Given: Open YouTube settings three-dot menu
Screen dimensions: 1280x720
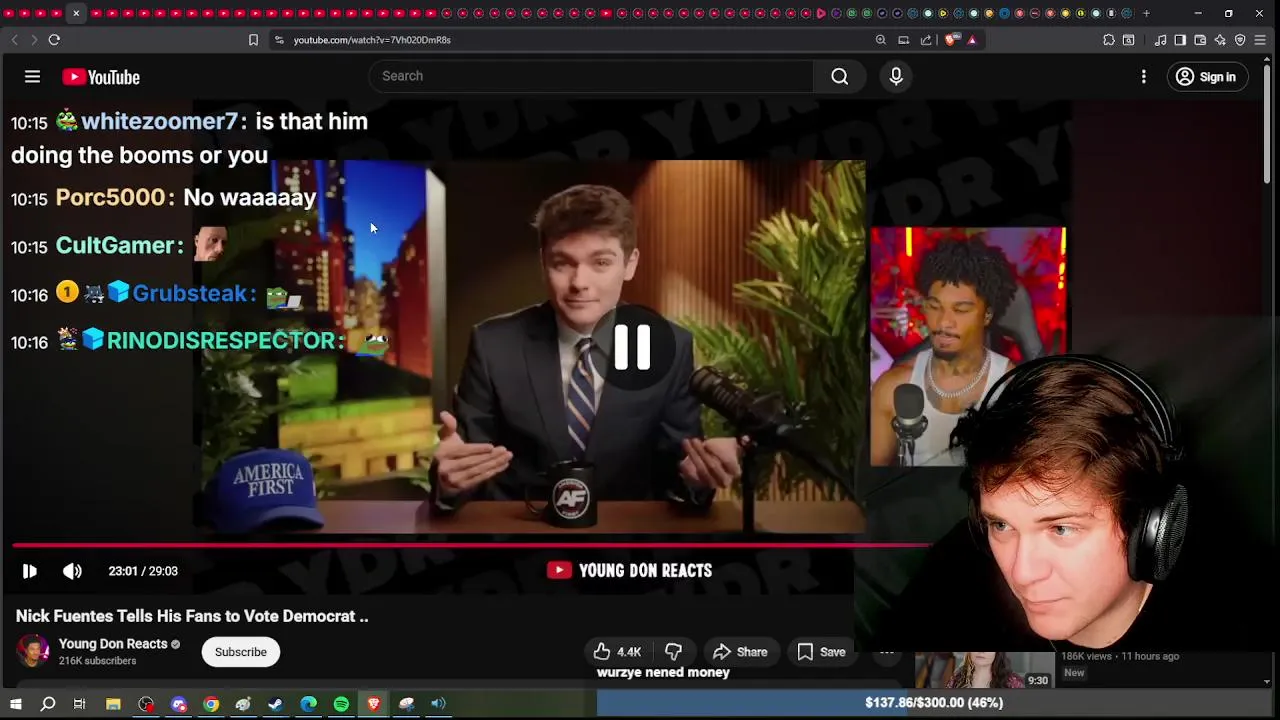Looking at the screenshot, I should 1144,77.
